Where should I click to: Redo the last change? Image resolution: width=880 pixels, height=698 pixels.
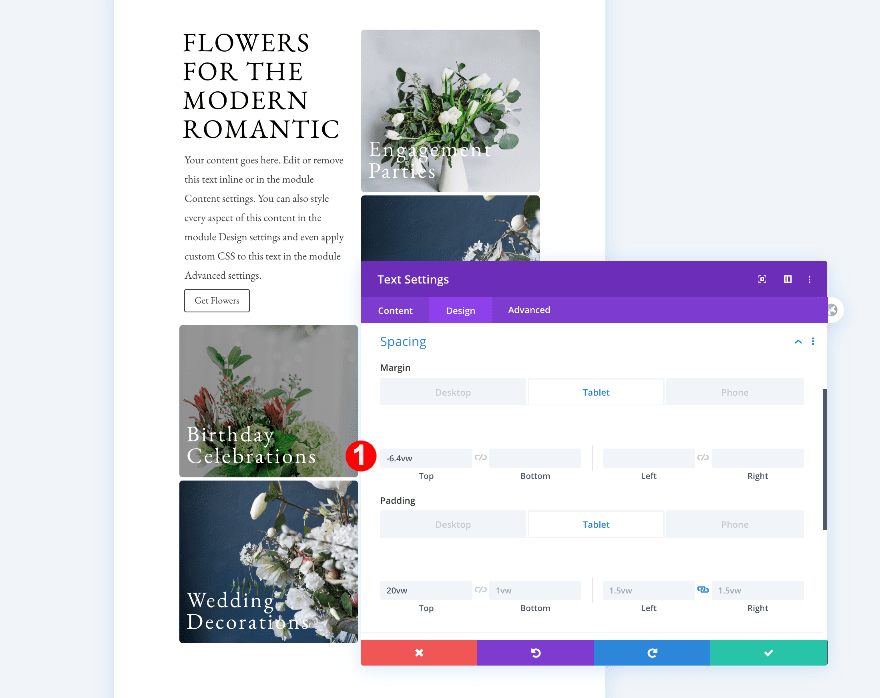click(x=652, y=653)
